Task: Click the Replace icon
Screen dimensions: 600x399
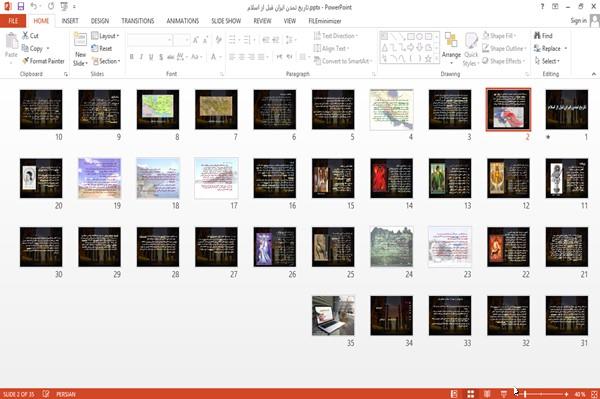Action: coord(538,48)
